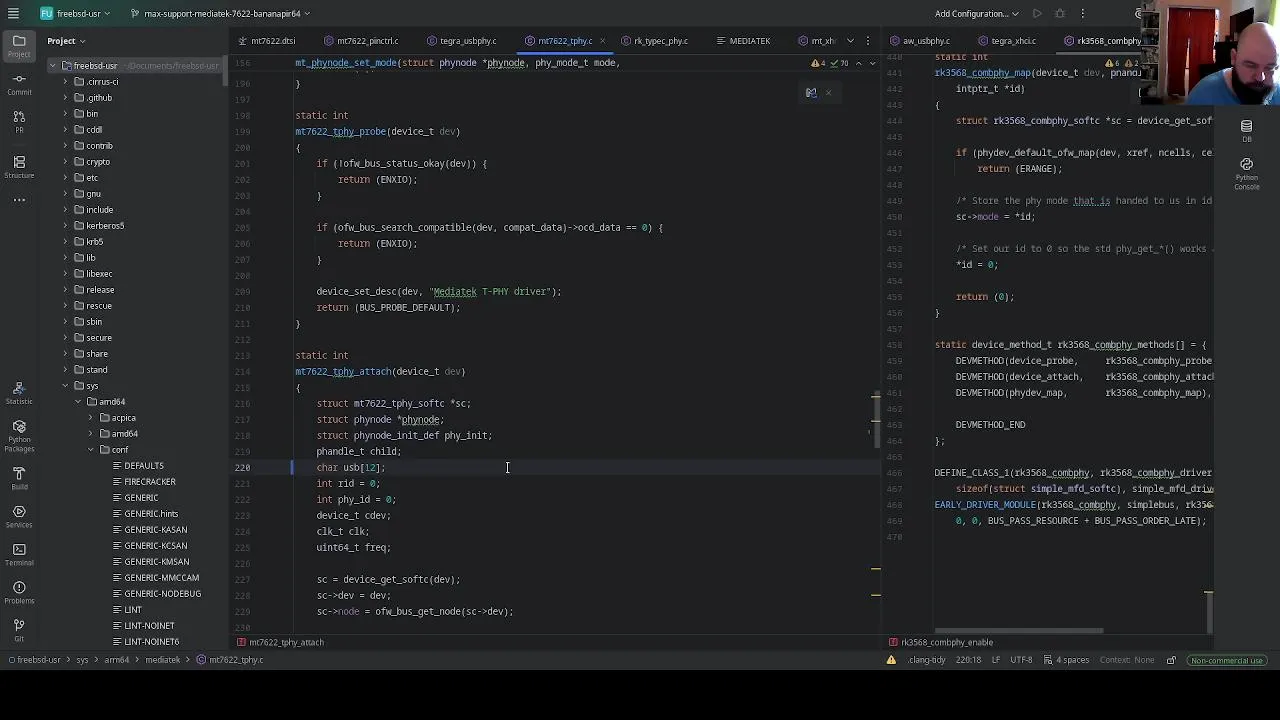1280x720 pixels.
Task: Show more tool windows ellipsis
Action: coord(19,200)
